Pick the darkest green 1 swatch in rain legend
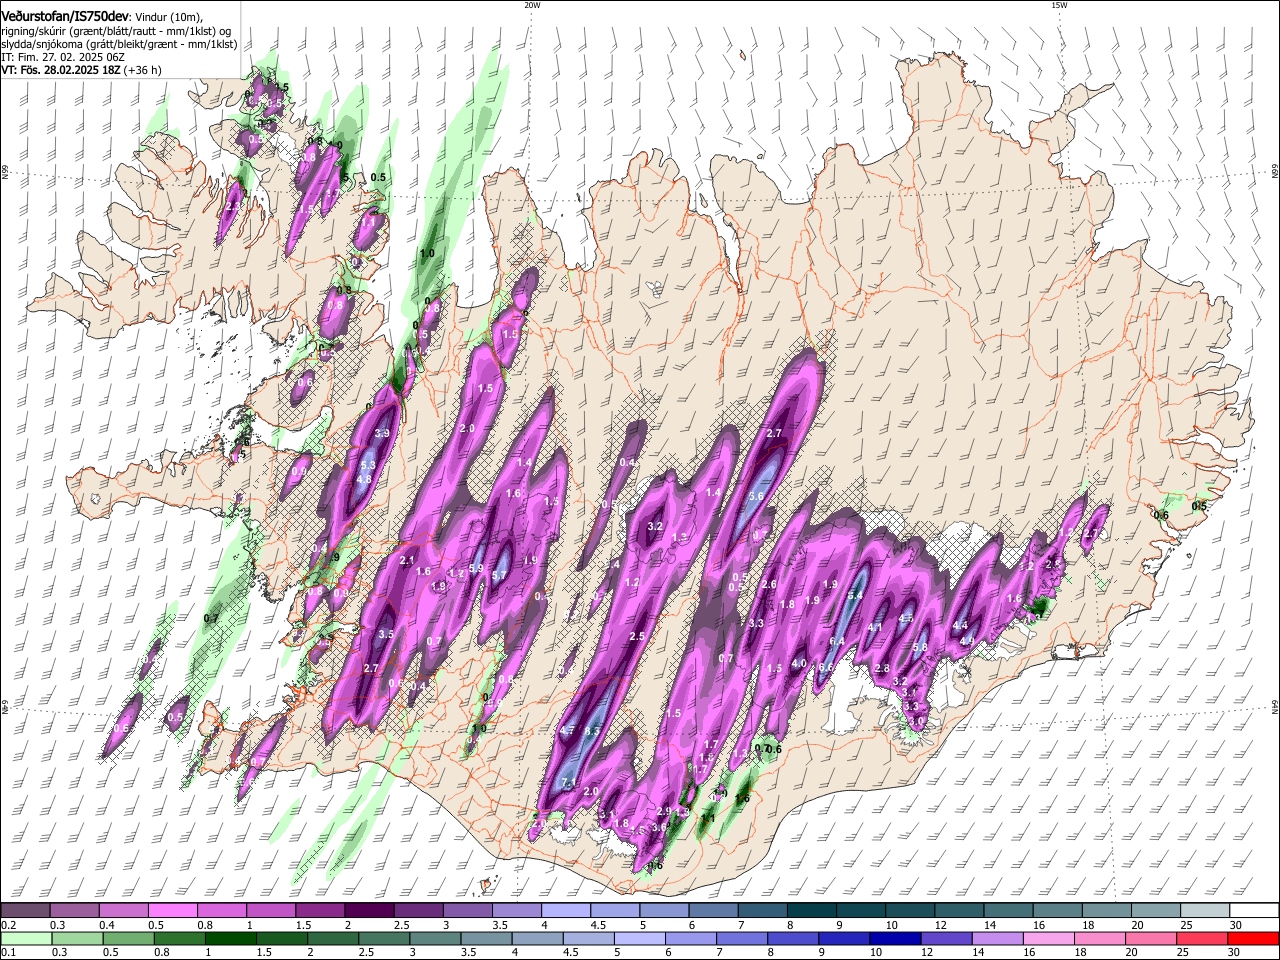 point(231,938)
